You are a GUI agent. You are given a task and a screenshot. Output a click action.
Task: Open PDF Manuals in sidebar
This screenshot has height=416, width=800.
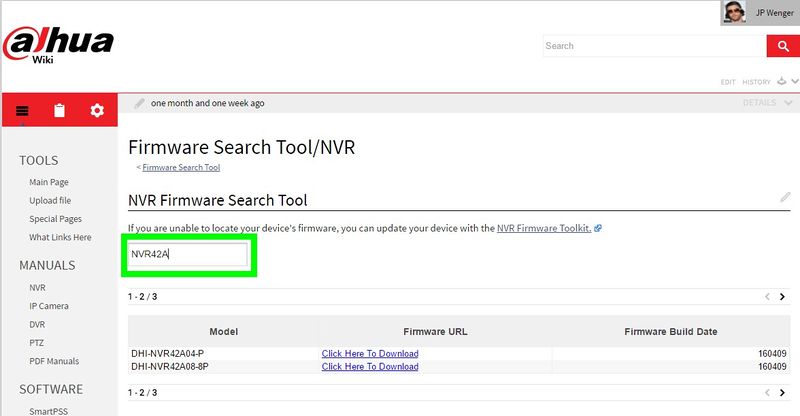coord(54,361)
